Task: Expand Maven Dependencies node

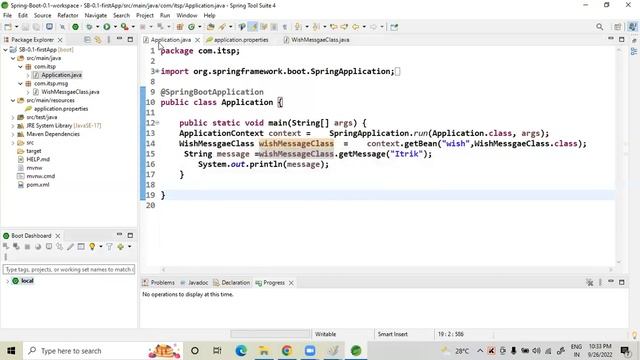Action: coord(13,134)
